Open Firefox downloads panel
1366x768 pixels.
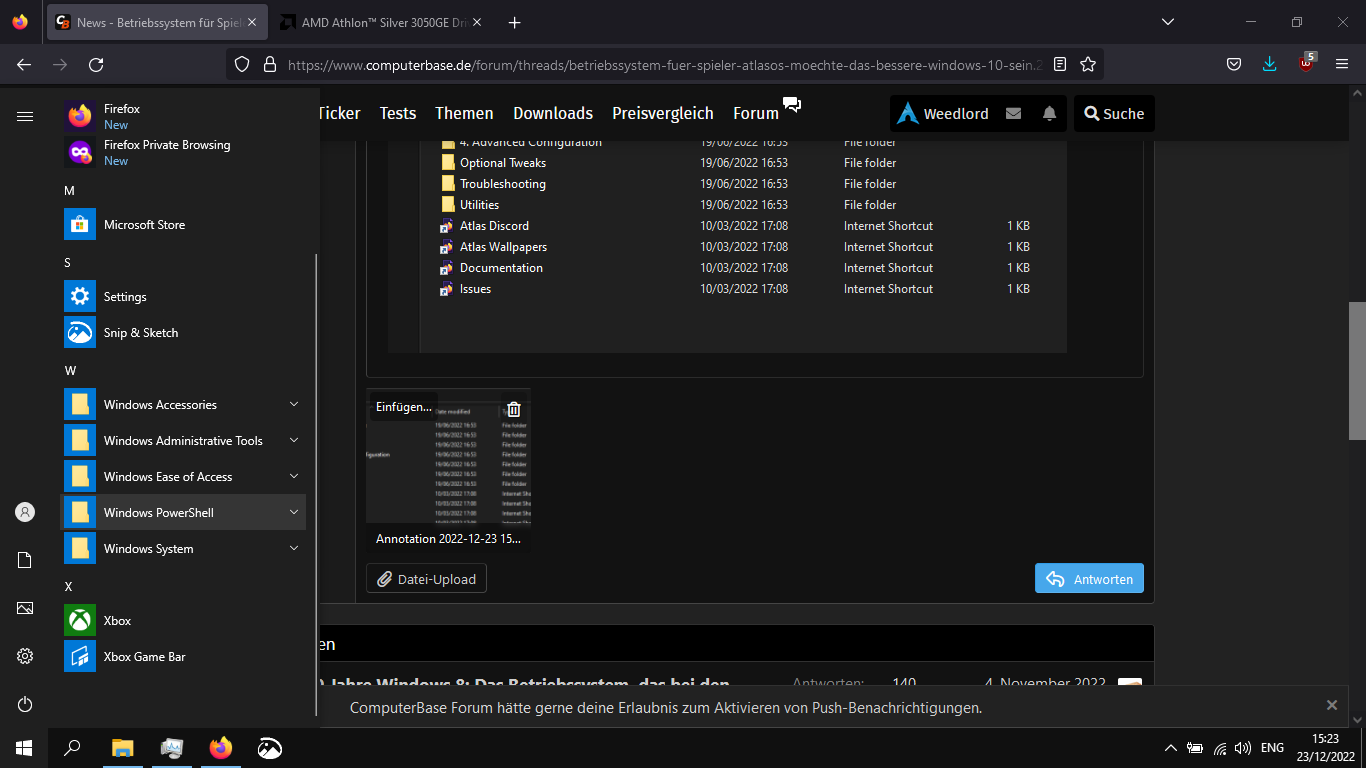tap(1270, 64)
